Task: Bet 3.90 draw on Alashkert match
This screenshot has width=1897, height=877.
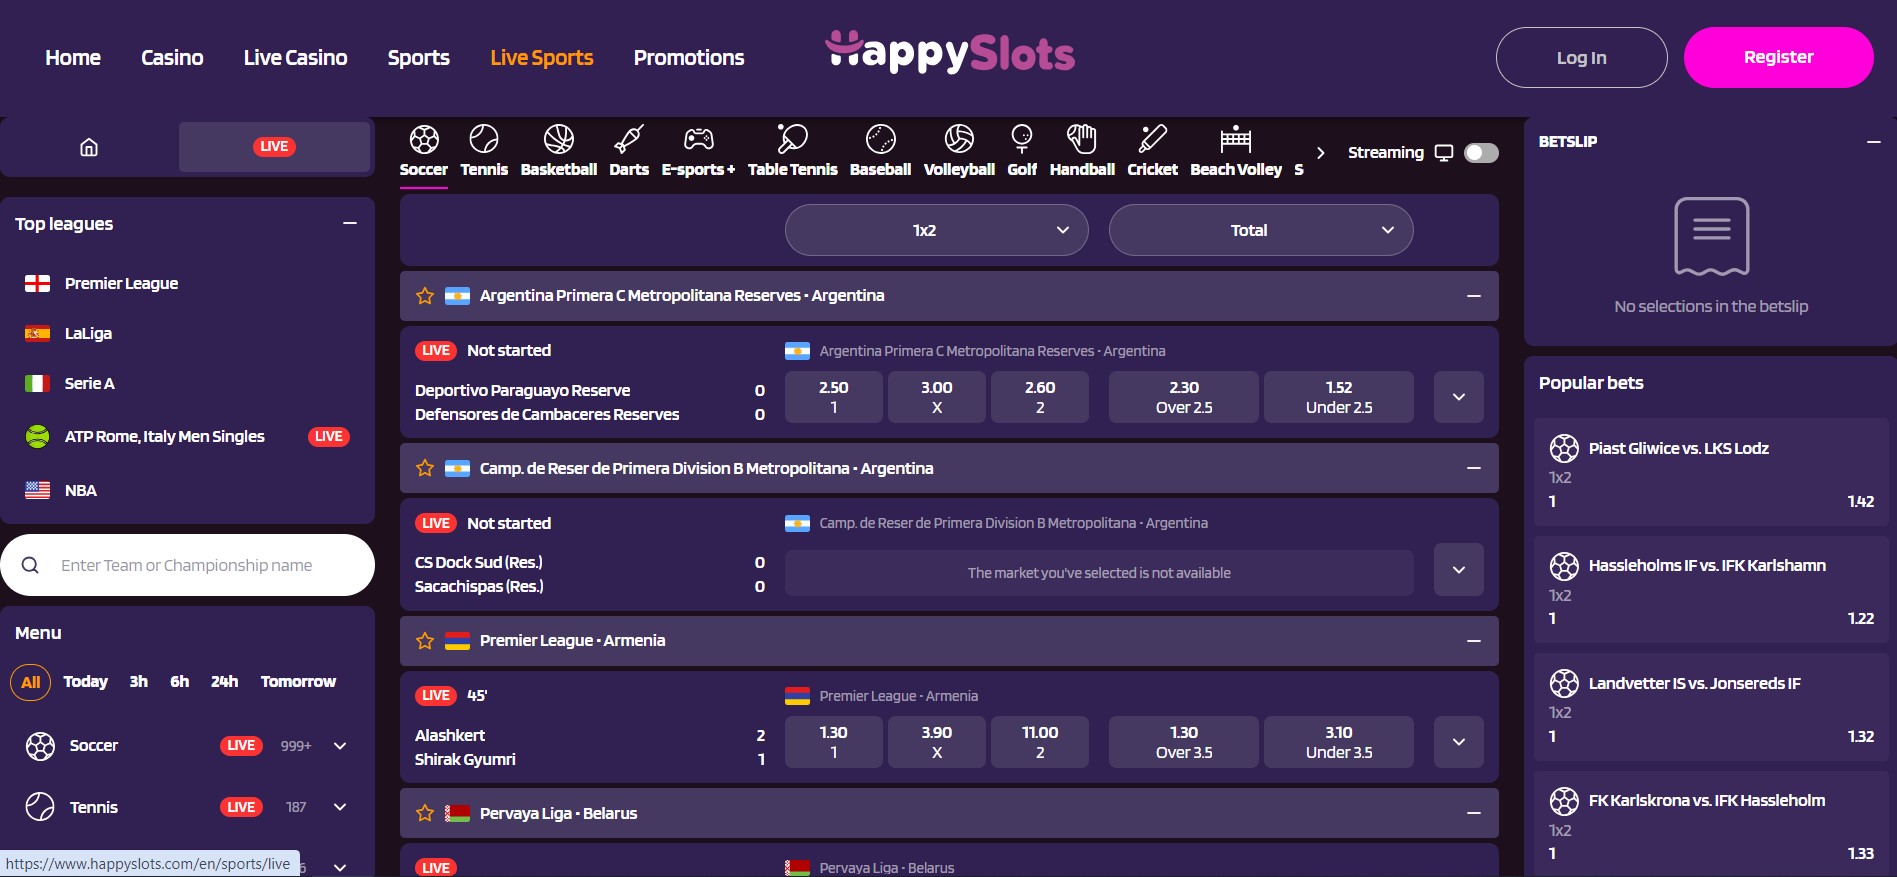Action: pyautogui.click(x=937, y=742)
